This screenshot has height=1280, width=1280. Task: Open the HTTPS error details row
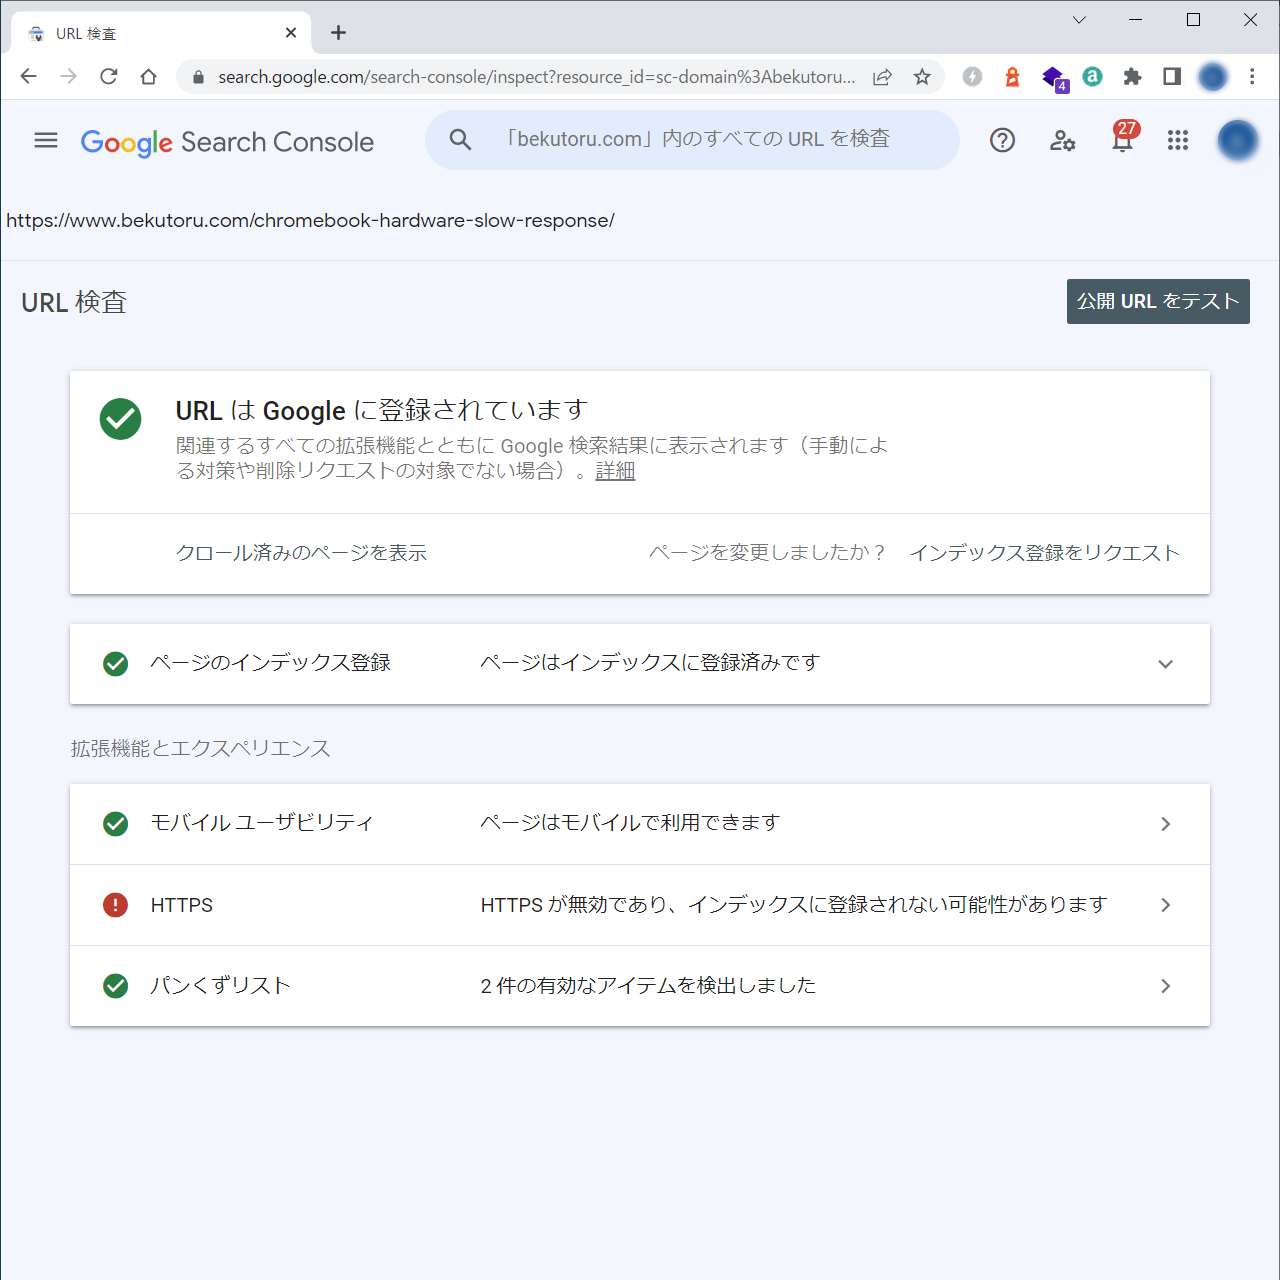click(x=640, y=905)
